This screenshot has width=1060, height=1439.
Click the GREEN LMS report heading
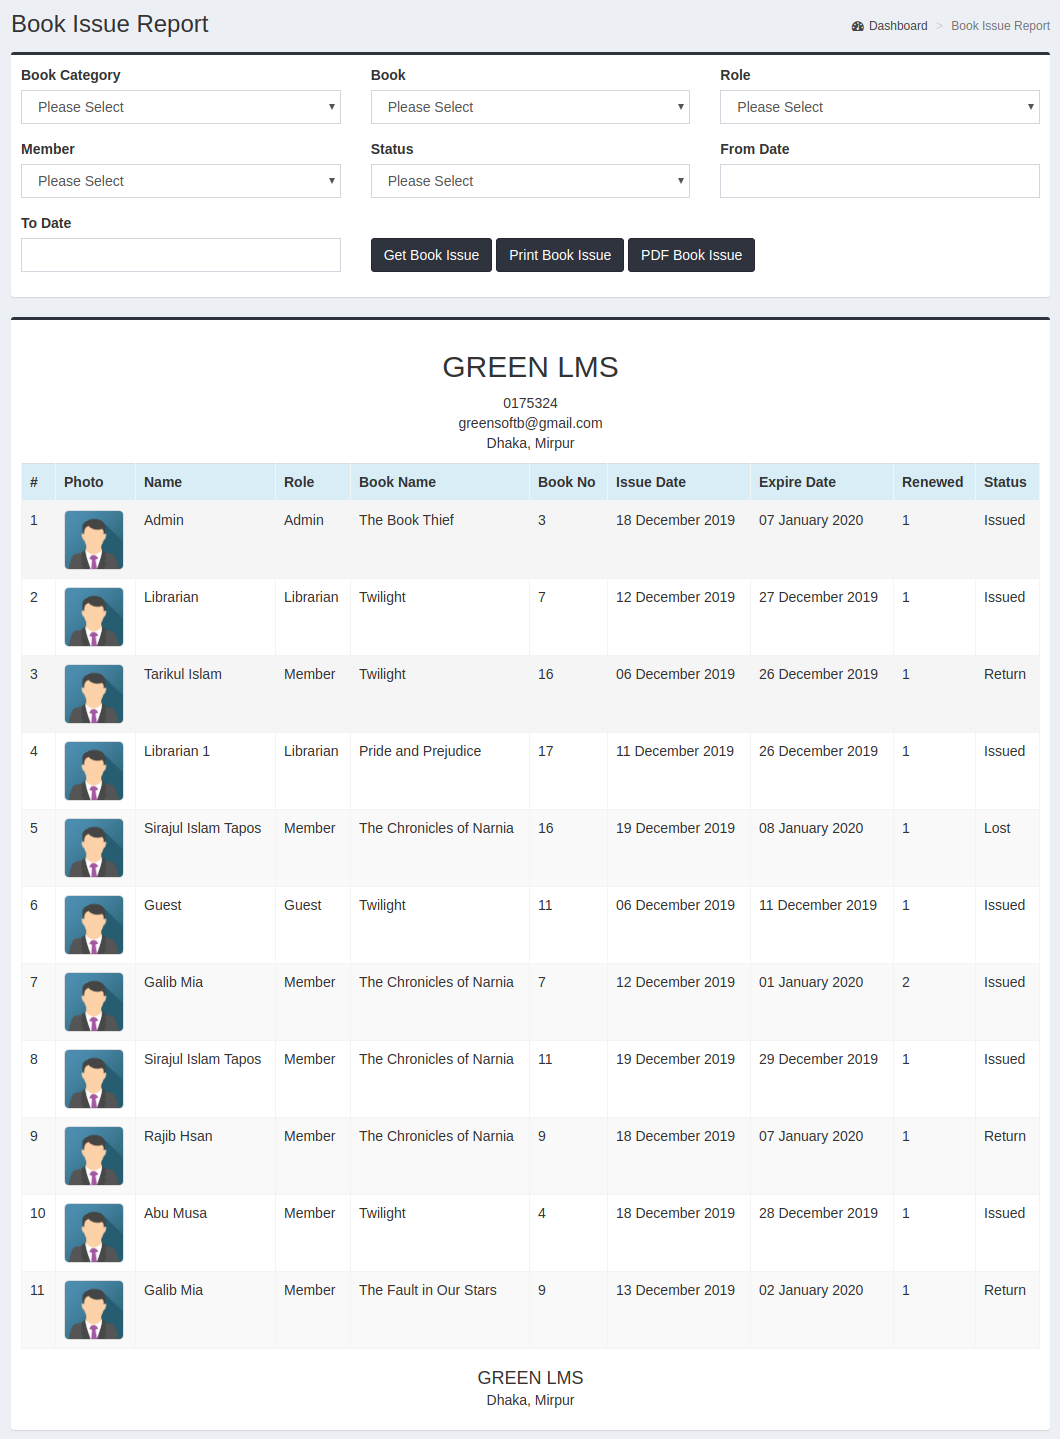[x=530, y=368]
